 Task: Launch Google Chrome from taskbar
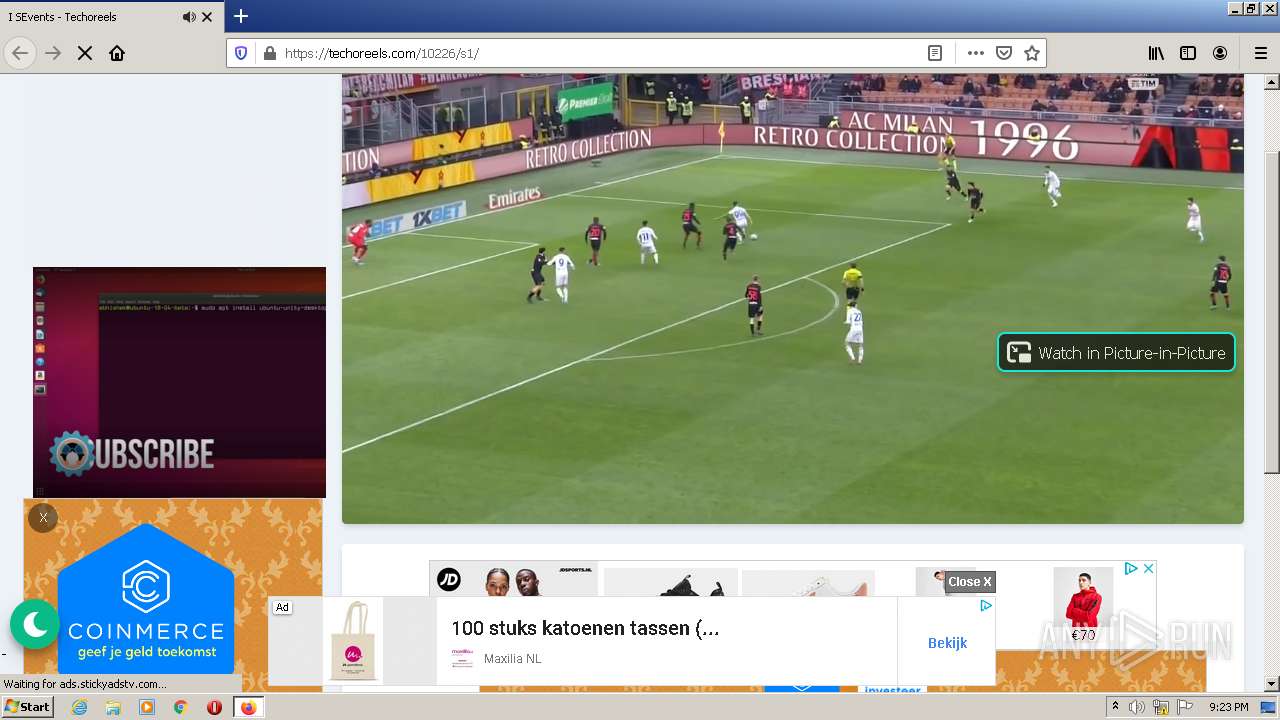coord(181,707)
